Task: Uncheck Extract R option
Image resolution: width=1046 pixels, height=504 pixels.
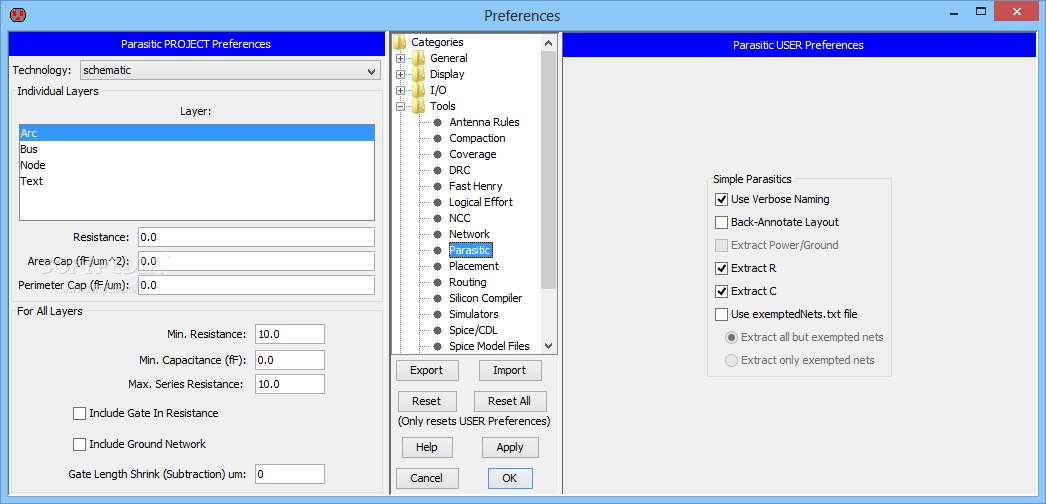Action: [x=721, y=268]
